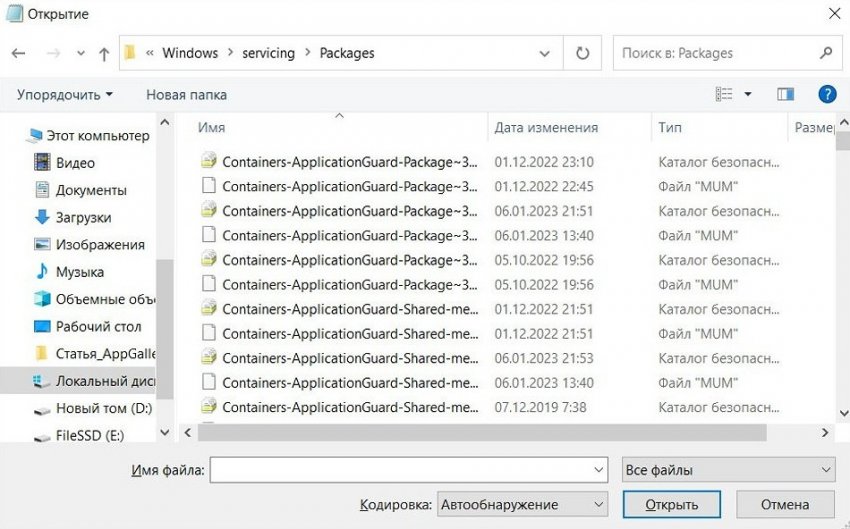This screenshot has width=850, height=529.
Task: Click the search magnifier icon
Action: (826, 53)
